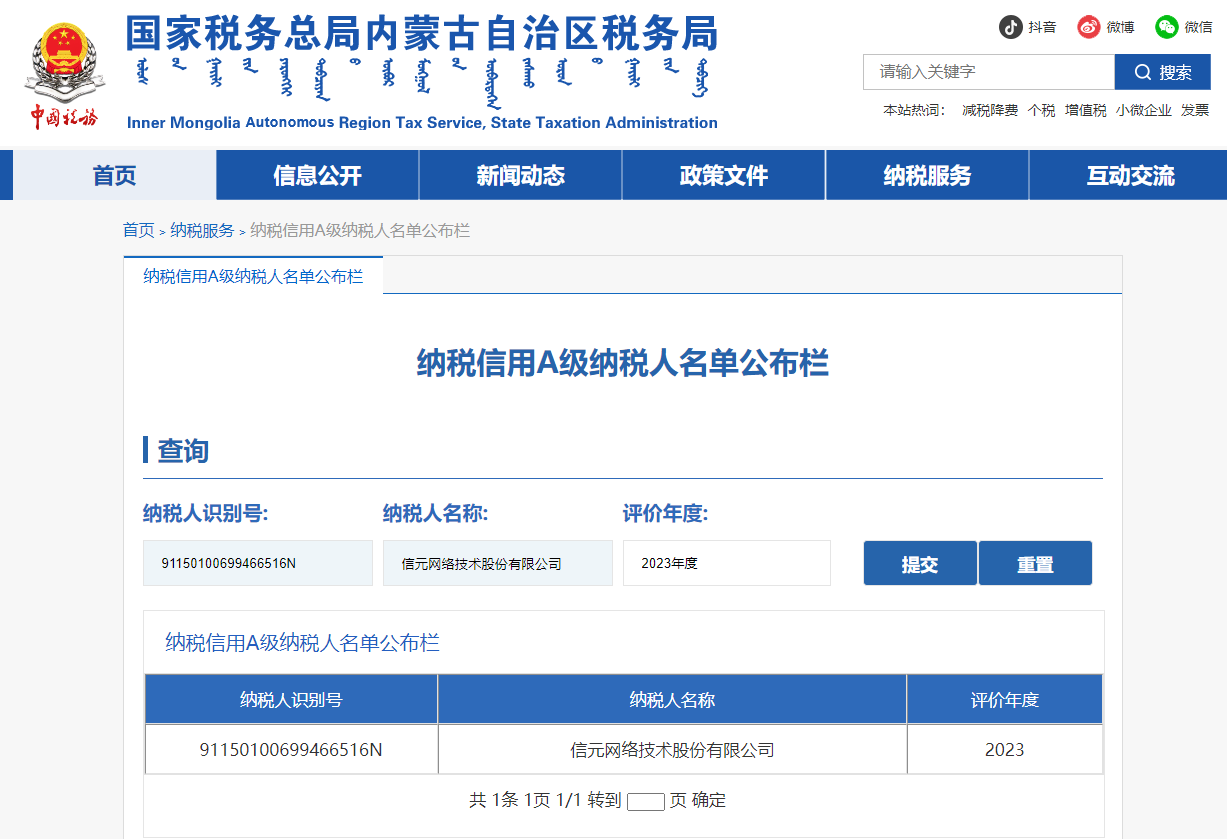Open the 评价年度 2023年度 dropdown
Screen dimensions: 1227x839
tap(726, 563)
